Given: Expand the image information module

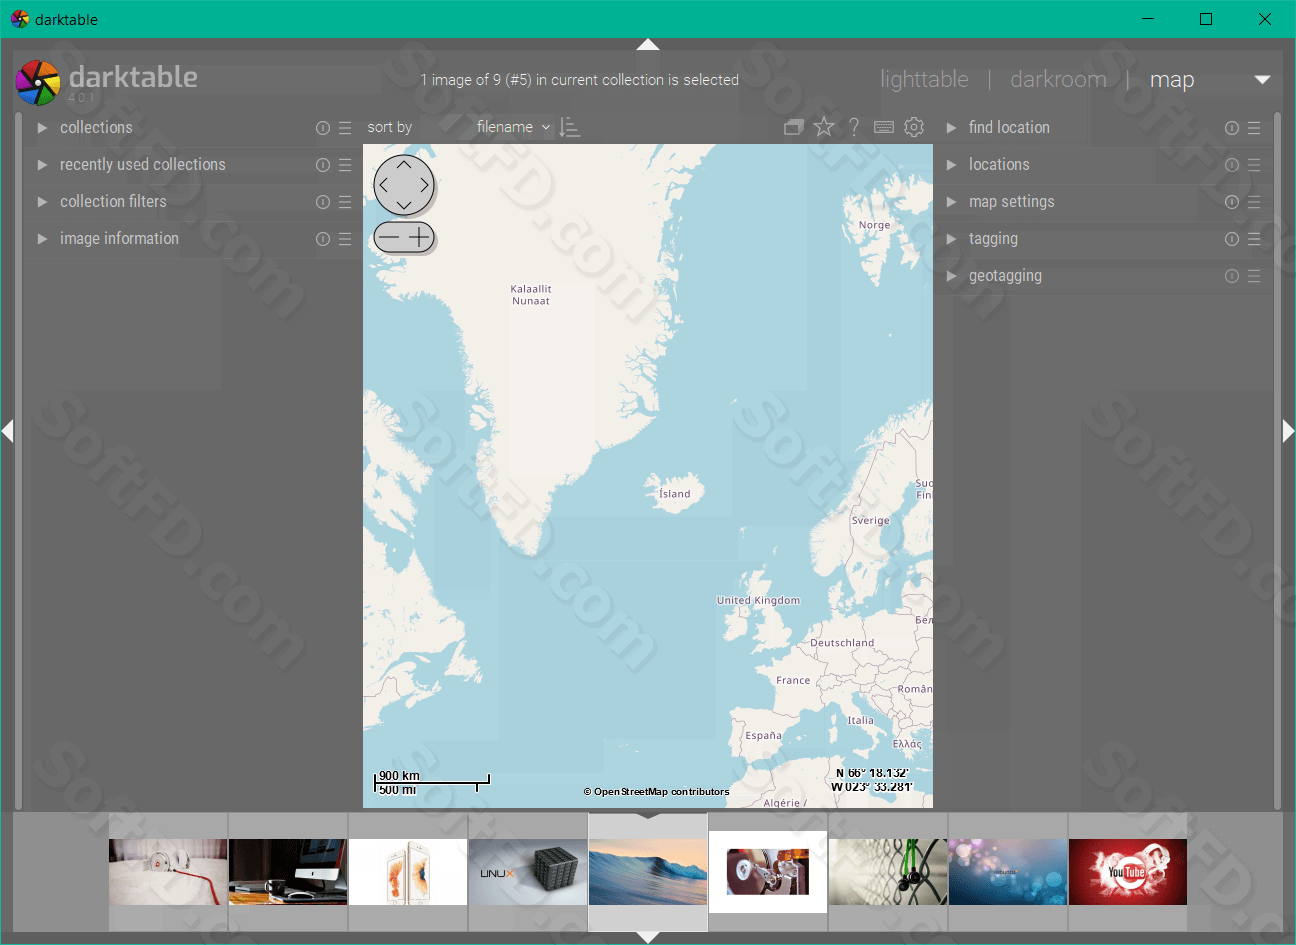Looking at the screenshot, I should [42, 239].
